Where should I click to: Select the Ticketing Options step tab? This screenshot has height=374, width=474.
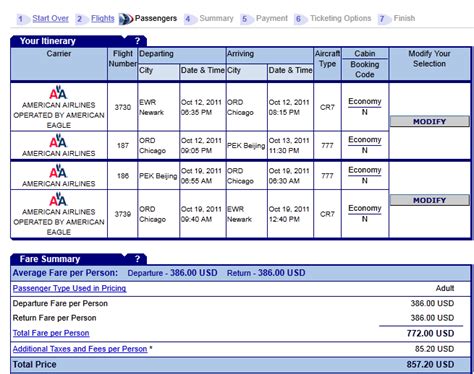pos(340,18)
